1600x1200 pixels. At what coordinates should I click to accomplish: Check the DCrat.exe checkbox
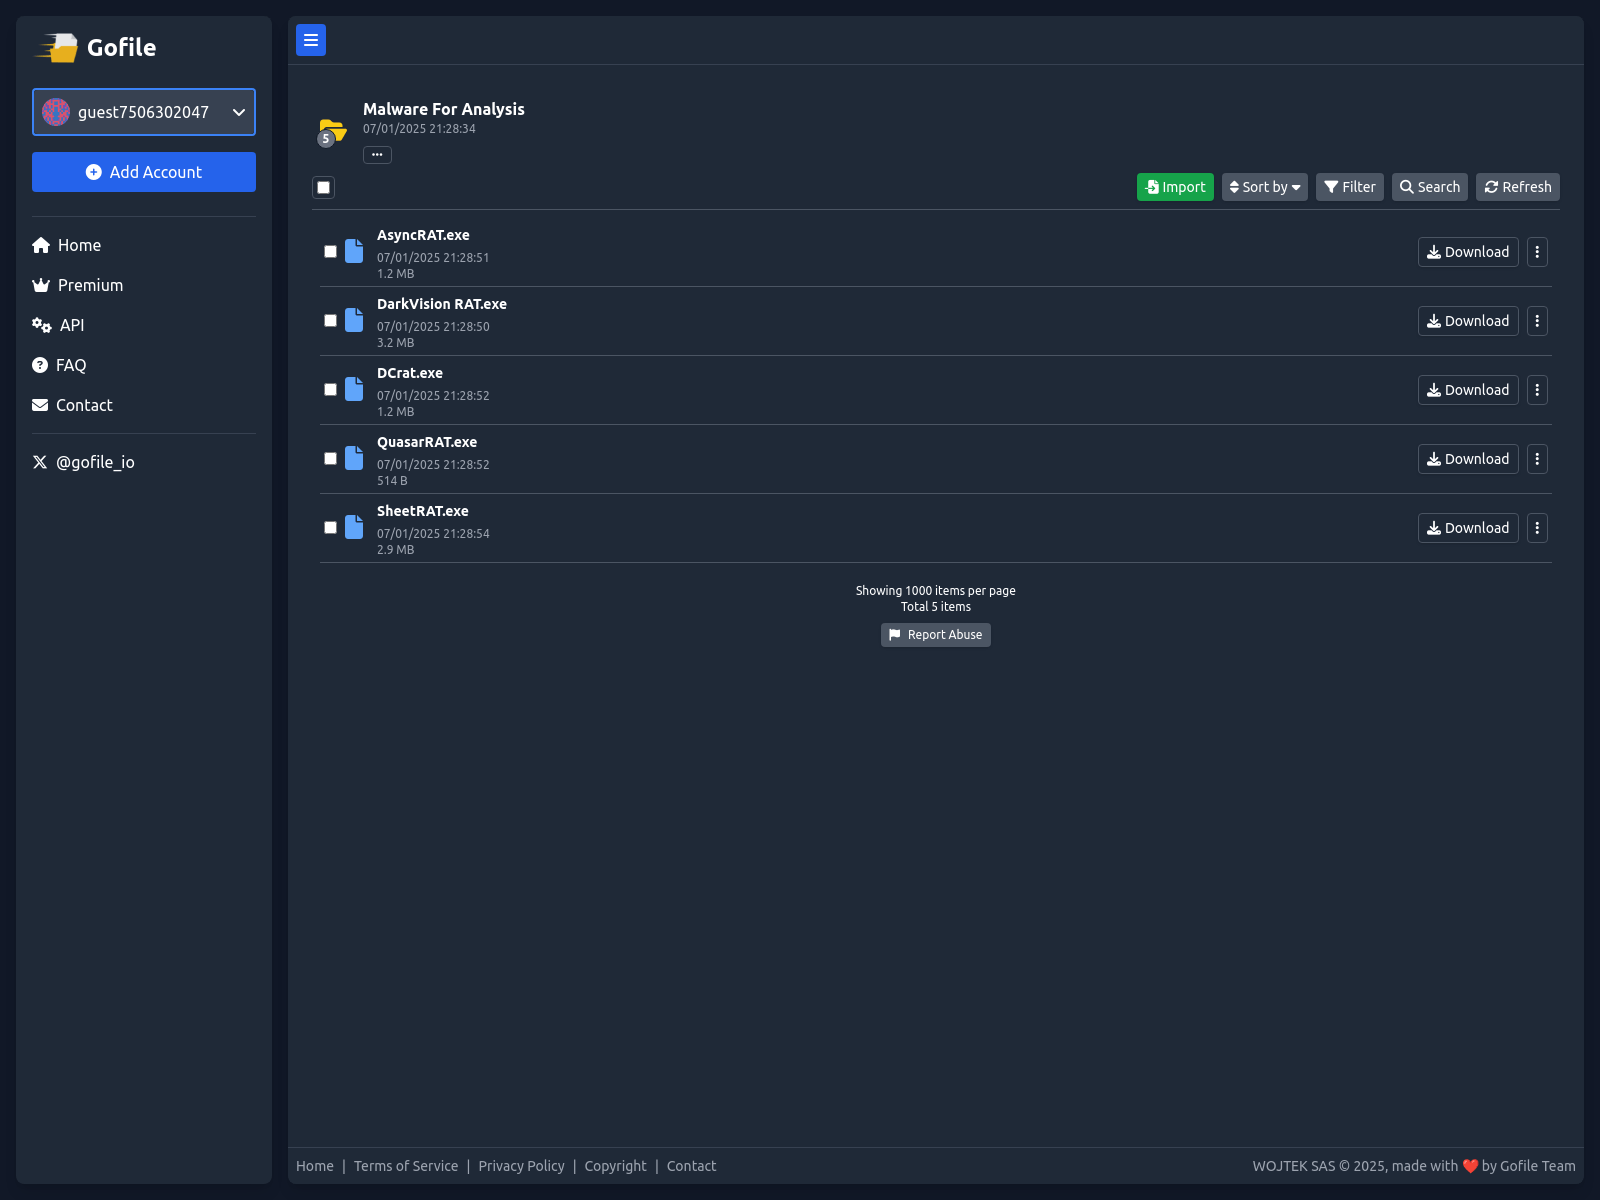tap(330, 390)
